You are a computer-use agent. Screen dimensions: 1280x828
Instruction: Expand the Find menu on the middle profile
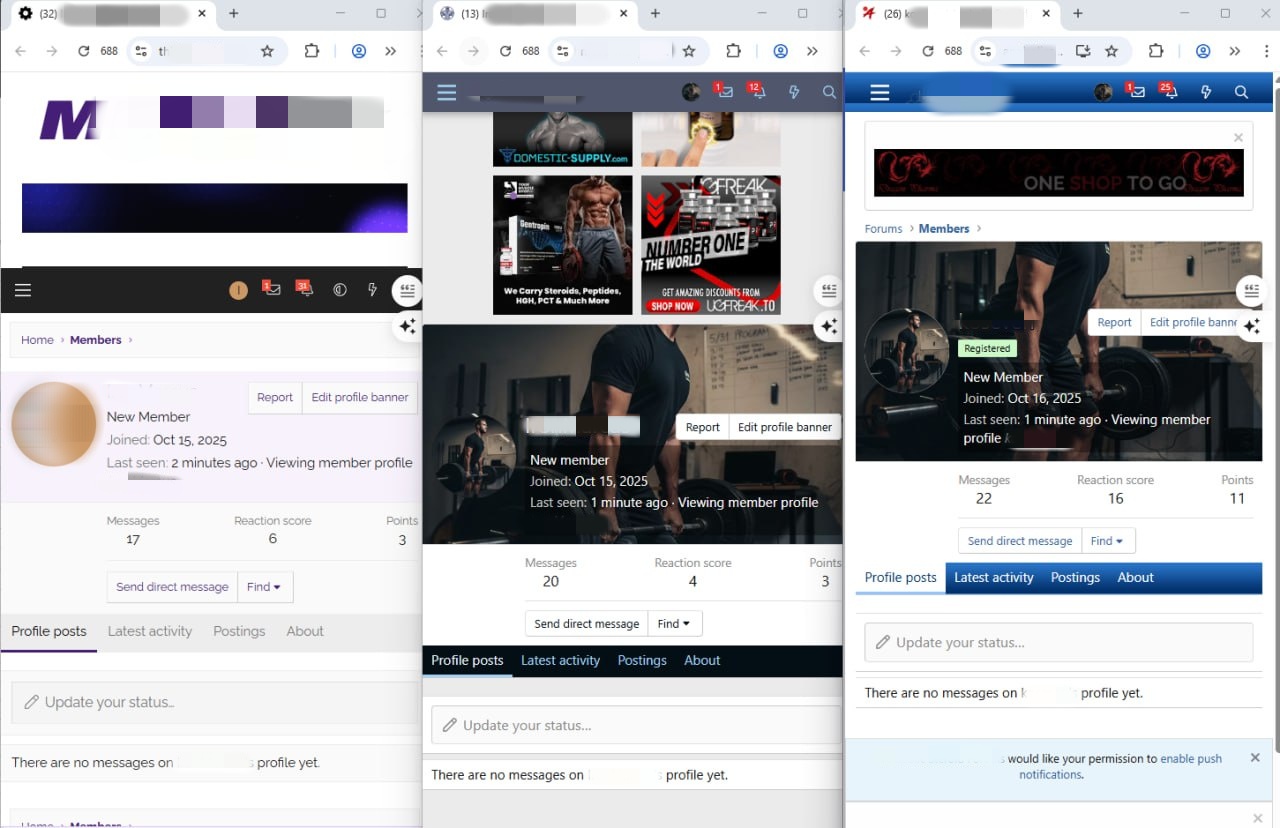click(x=674, y=623)
